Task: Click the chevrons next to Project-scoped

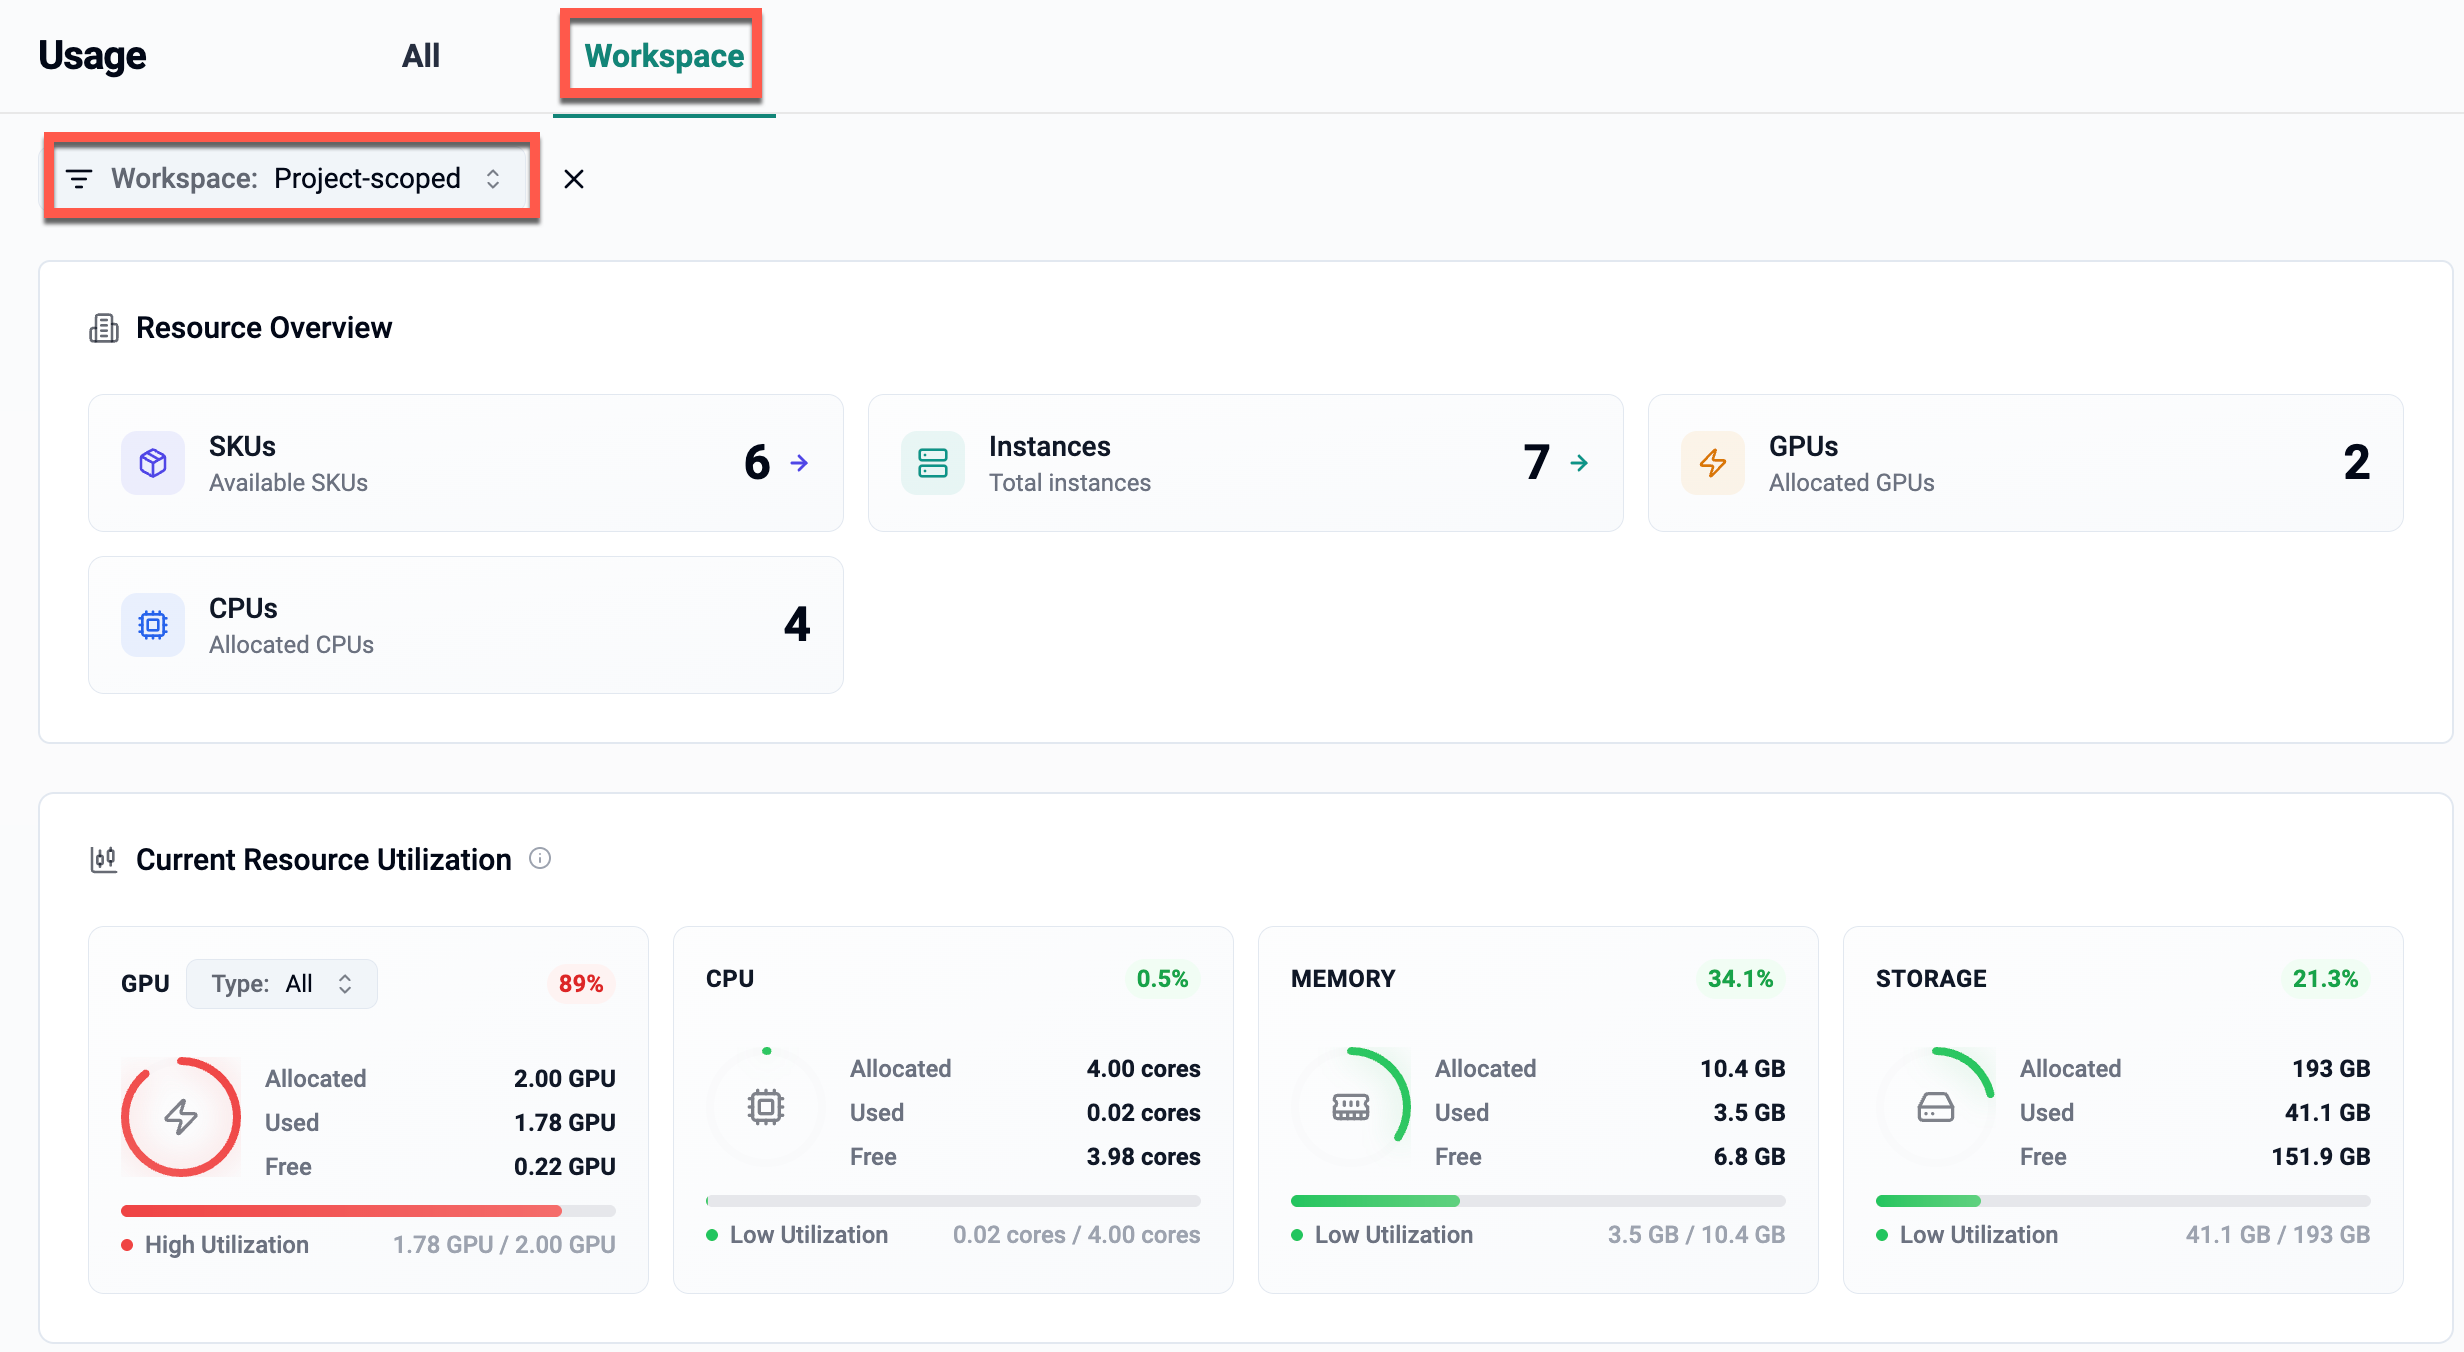Action: (493, 179)
